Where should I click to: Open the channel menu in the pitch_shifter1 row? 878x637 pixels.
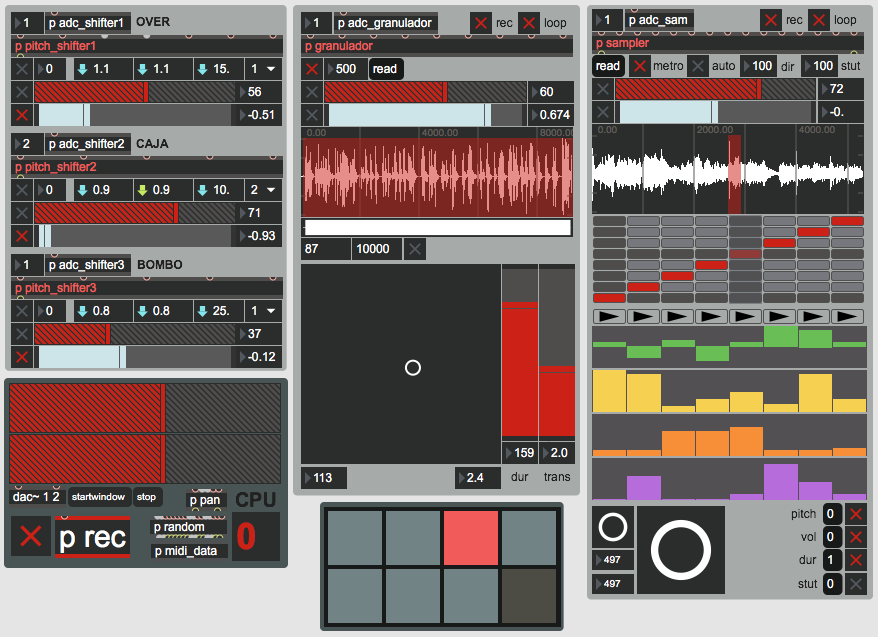263,69
